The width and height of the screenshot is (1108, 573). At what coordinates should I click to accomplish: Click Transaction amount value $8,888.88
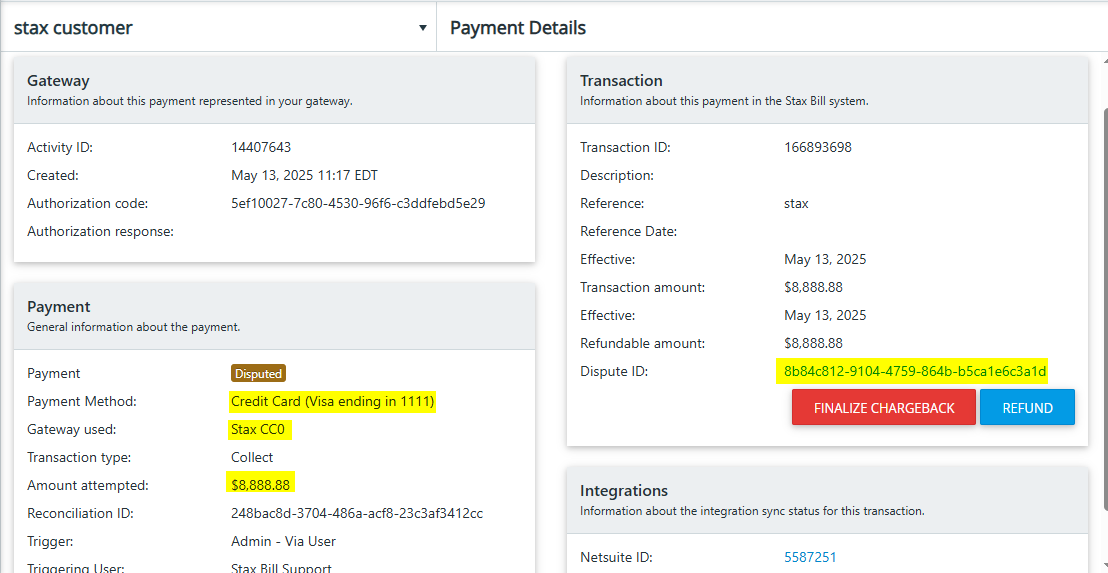pos(813,288)
